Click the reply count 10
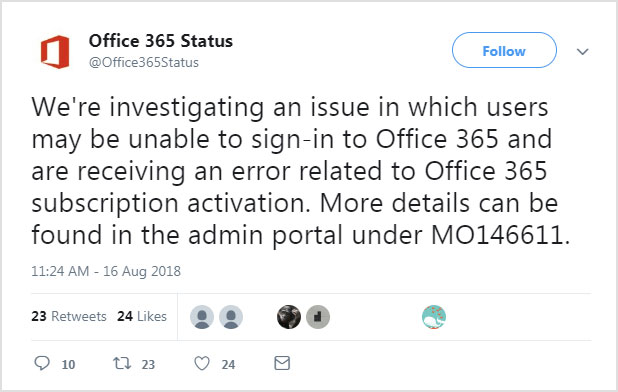 [x=68, y=364]
